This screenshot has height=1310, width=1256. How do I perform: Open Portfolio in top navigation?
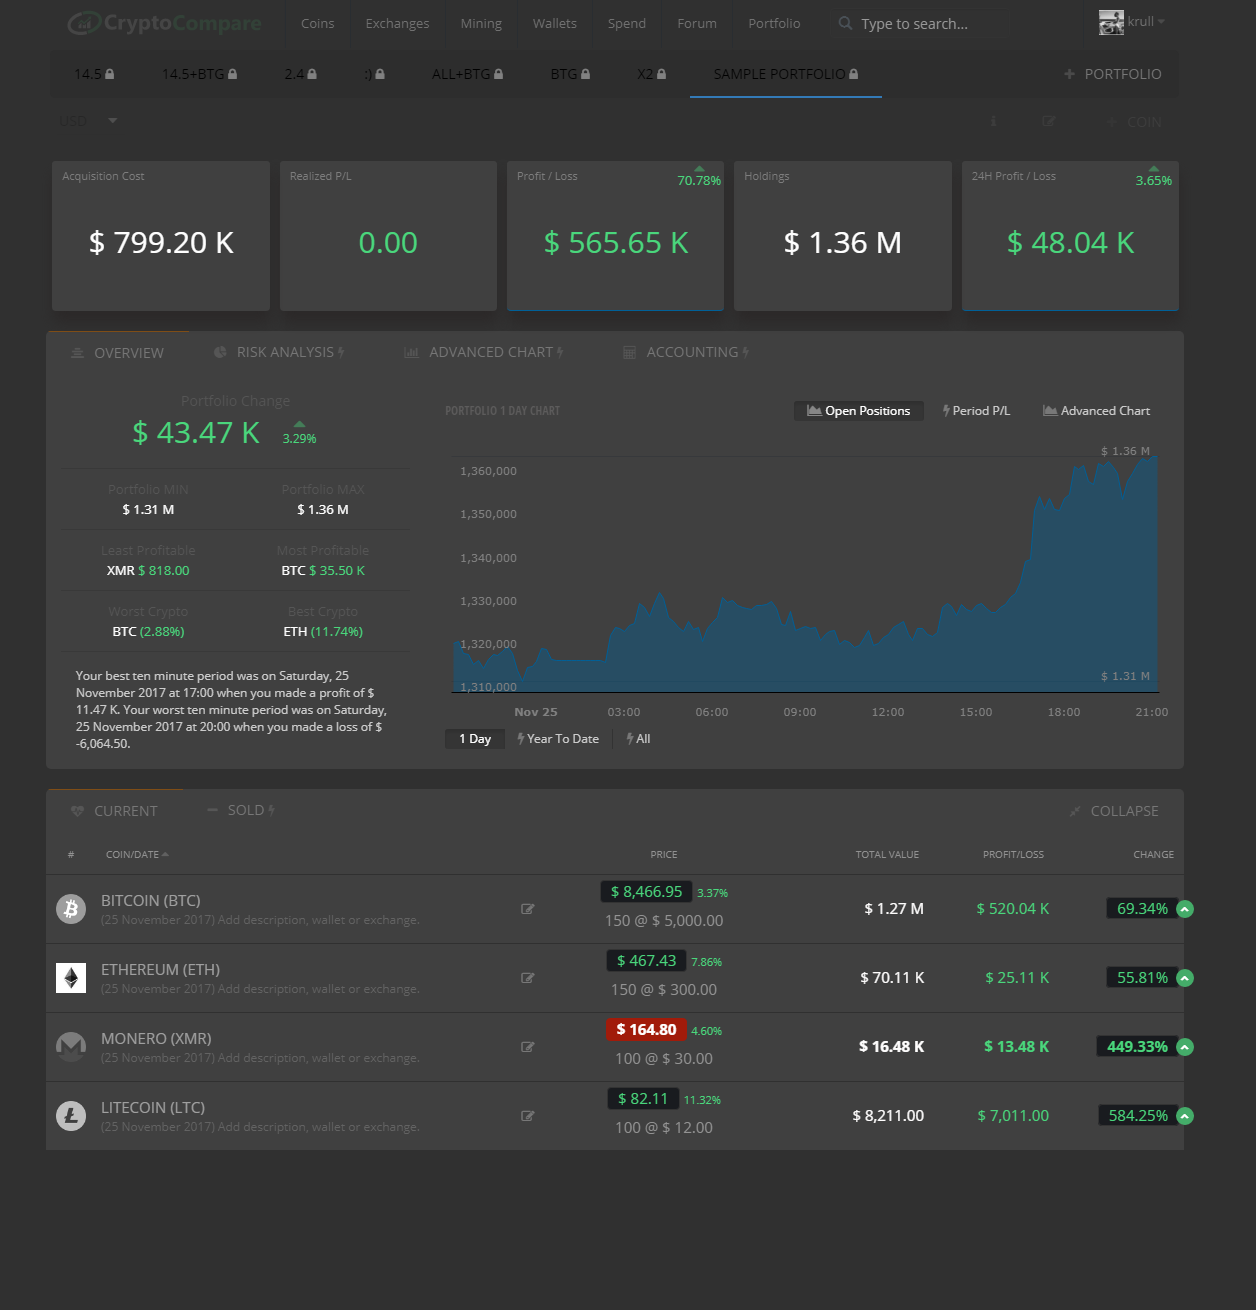pos(774,24)
